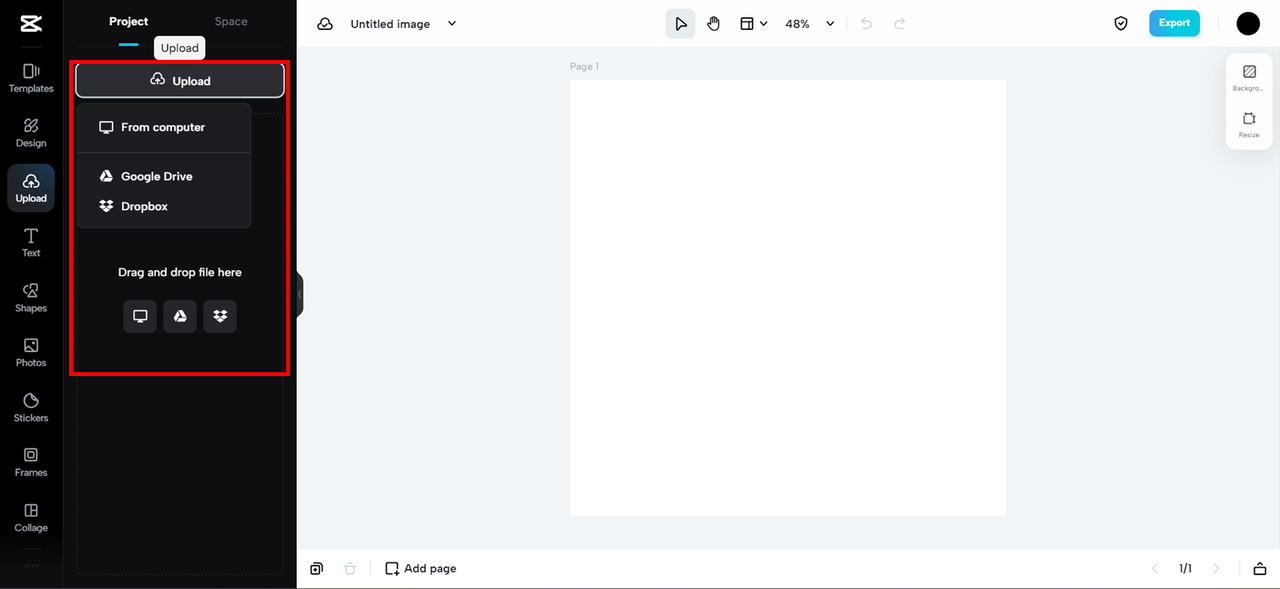The height and width of the screenshot is (589, 1280).
Task: Click the cloud save status icon
Action: click(325, 24)
